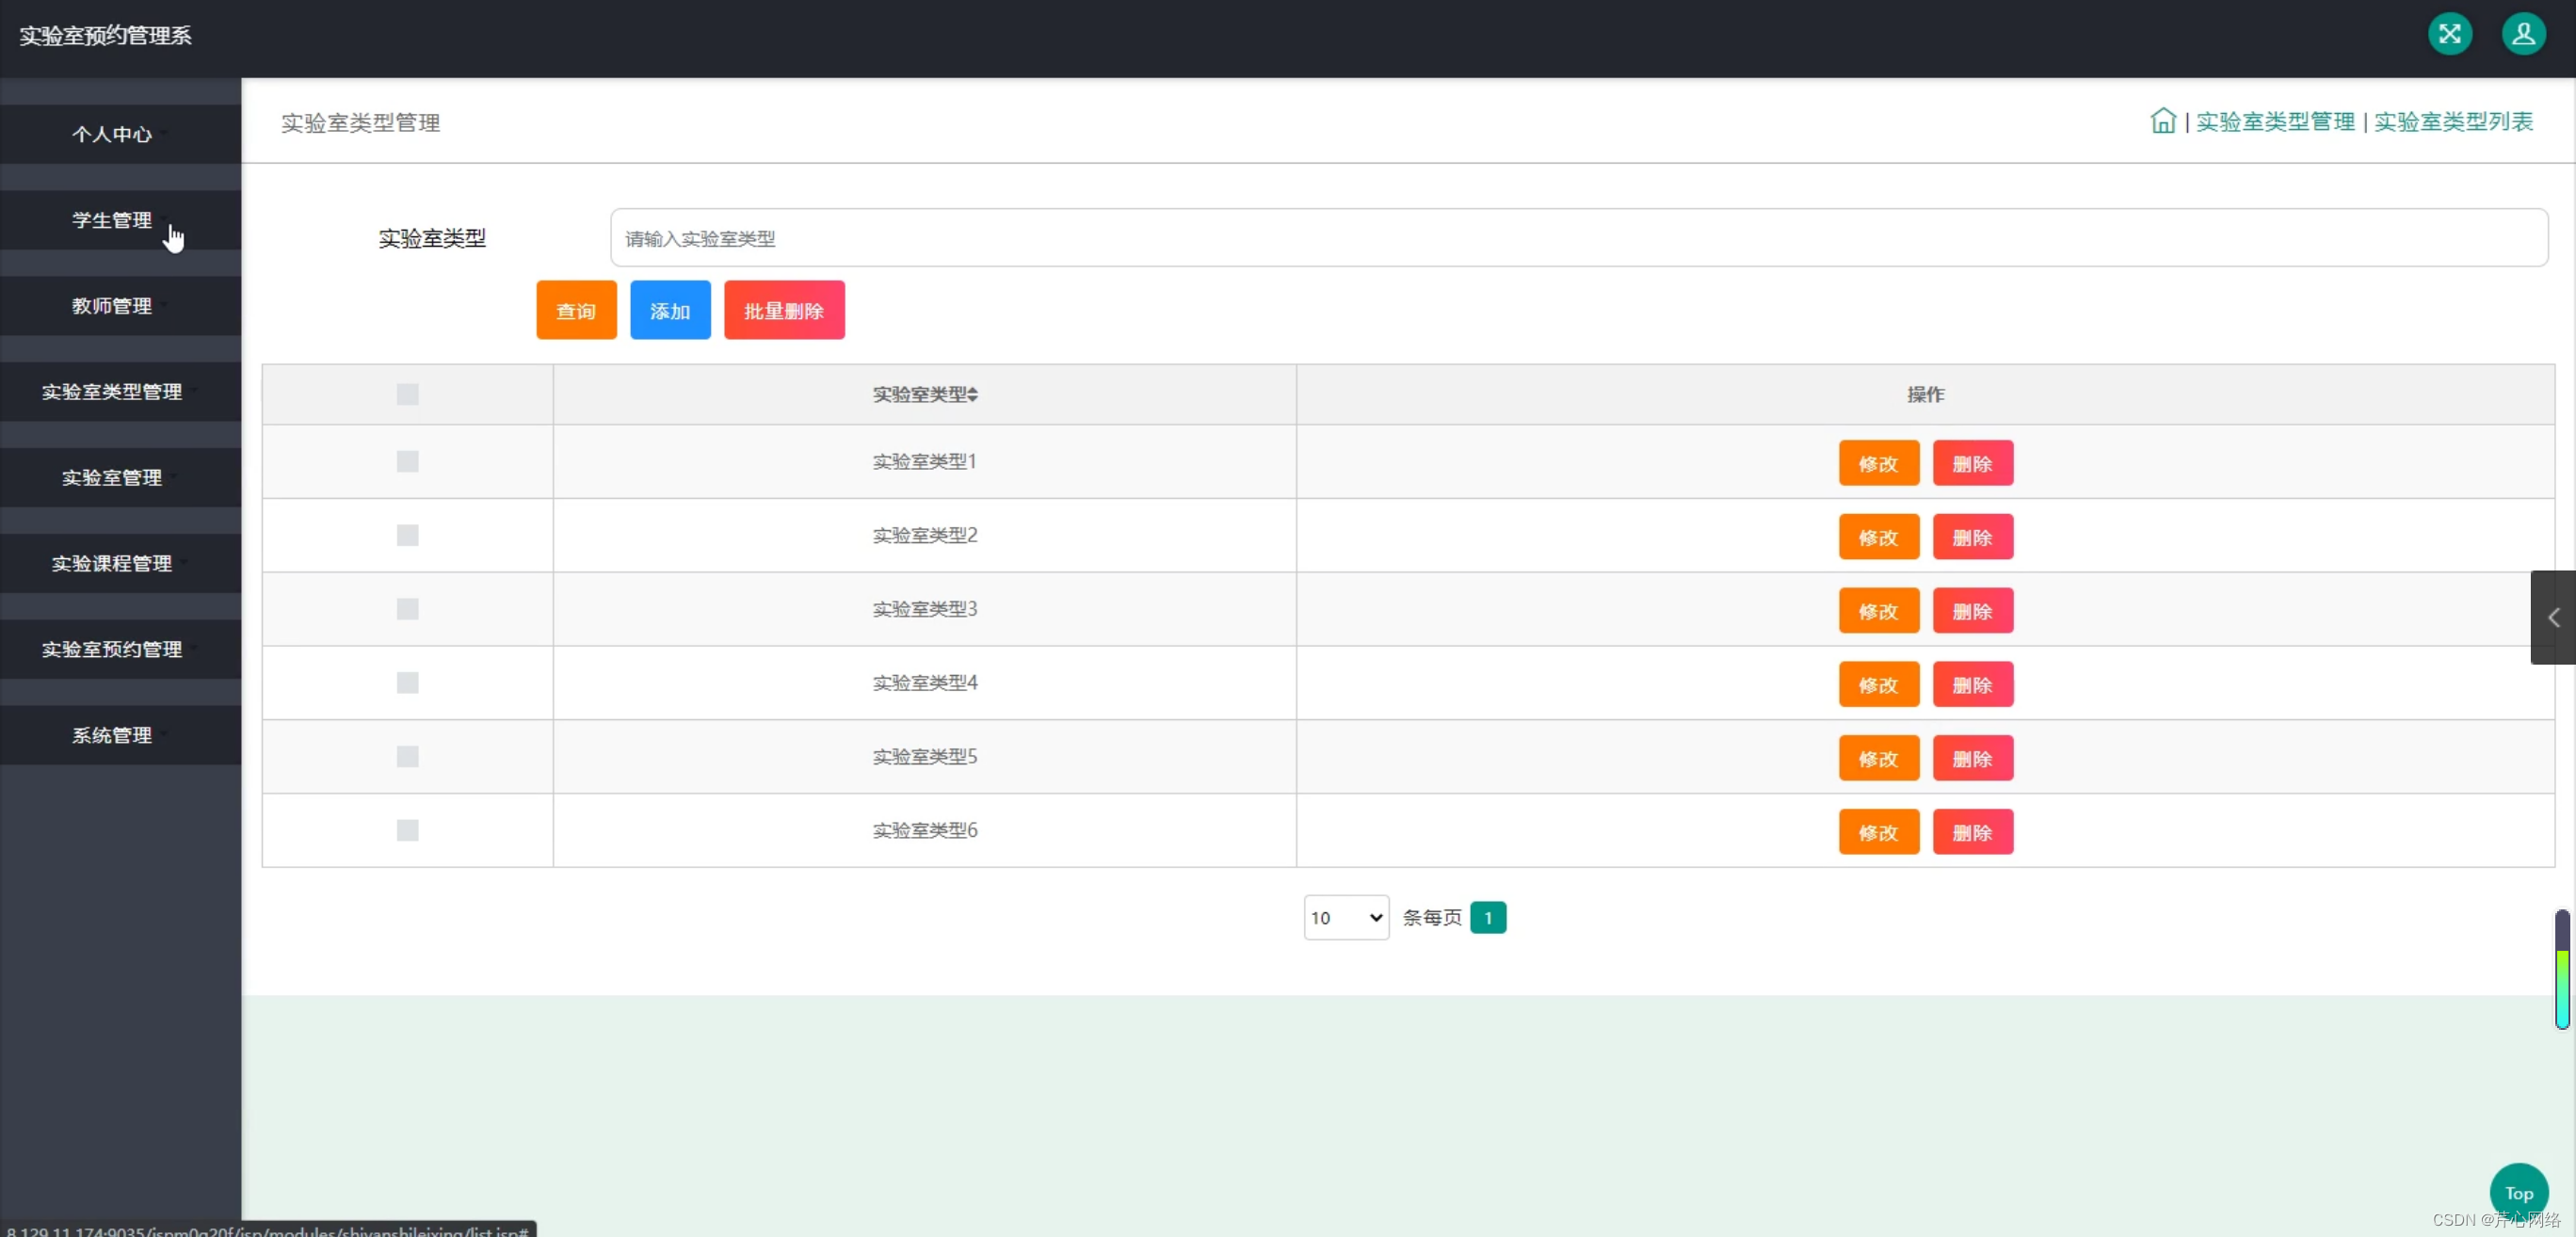Select the checkbox for 实验室类型4 row
Viewport: 2576px width, 1237px height.
click(x=407, y=683)
